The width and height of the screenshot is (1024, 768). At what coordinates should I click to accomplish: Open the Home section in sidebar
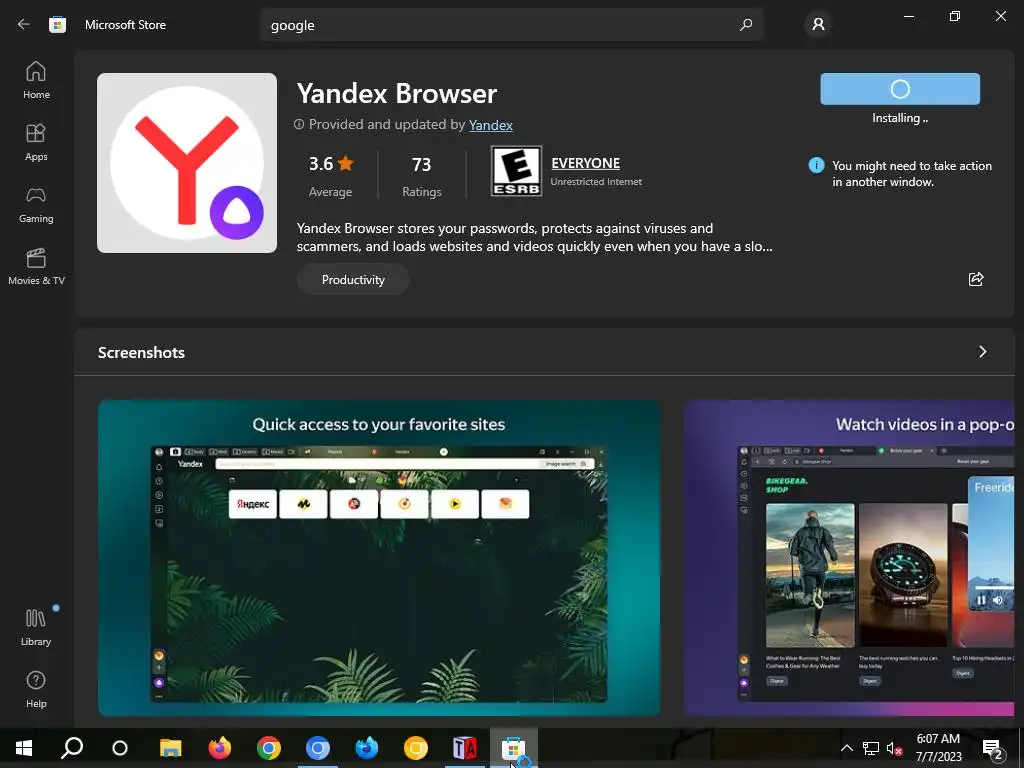click(x=36, y=80)
